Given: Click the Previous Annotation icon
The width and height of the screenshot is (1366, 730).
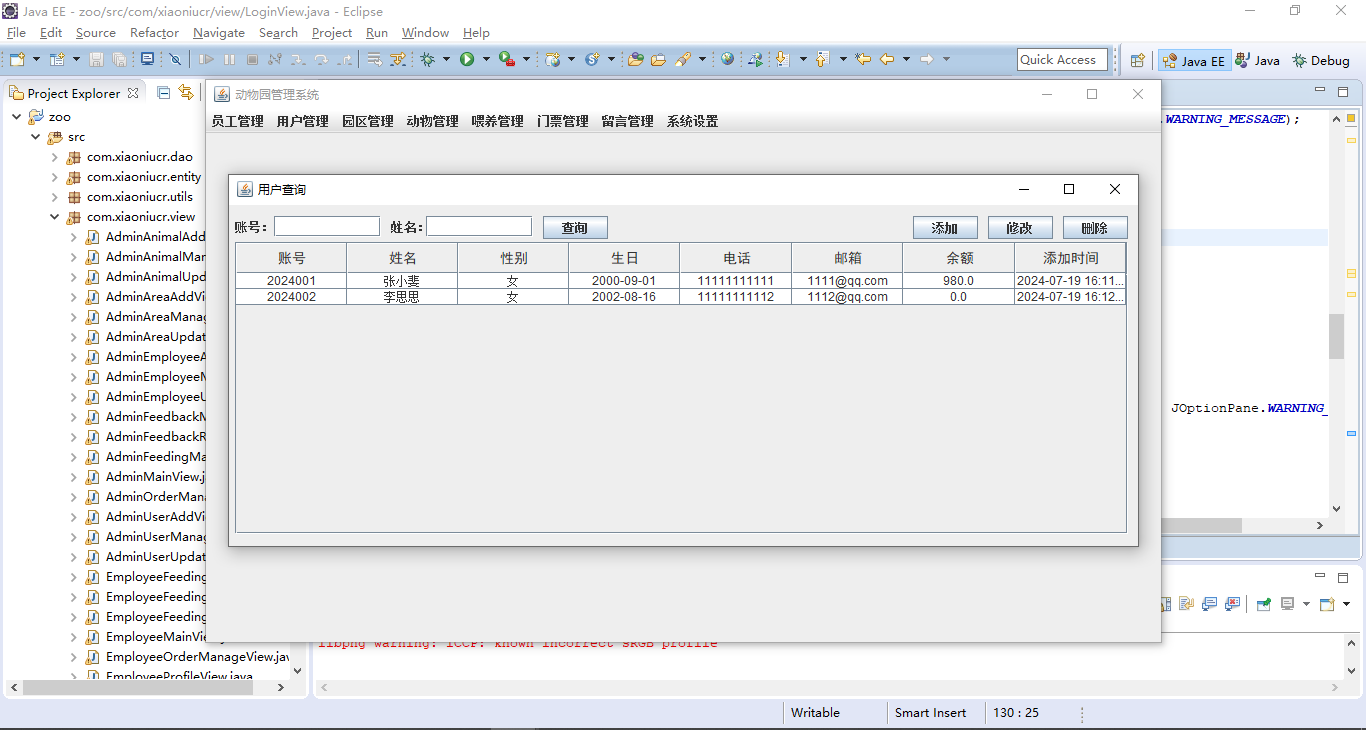Looking at the screenshot, I should pyautogui.click(x=822, y=60).
